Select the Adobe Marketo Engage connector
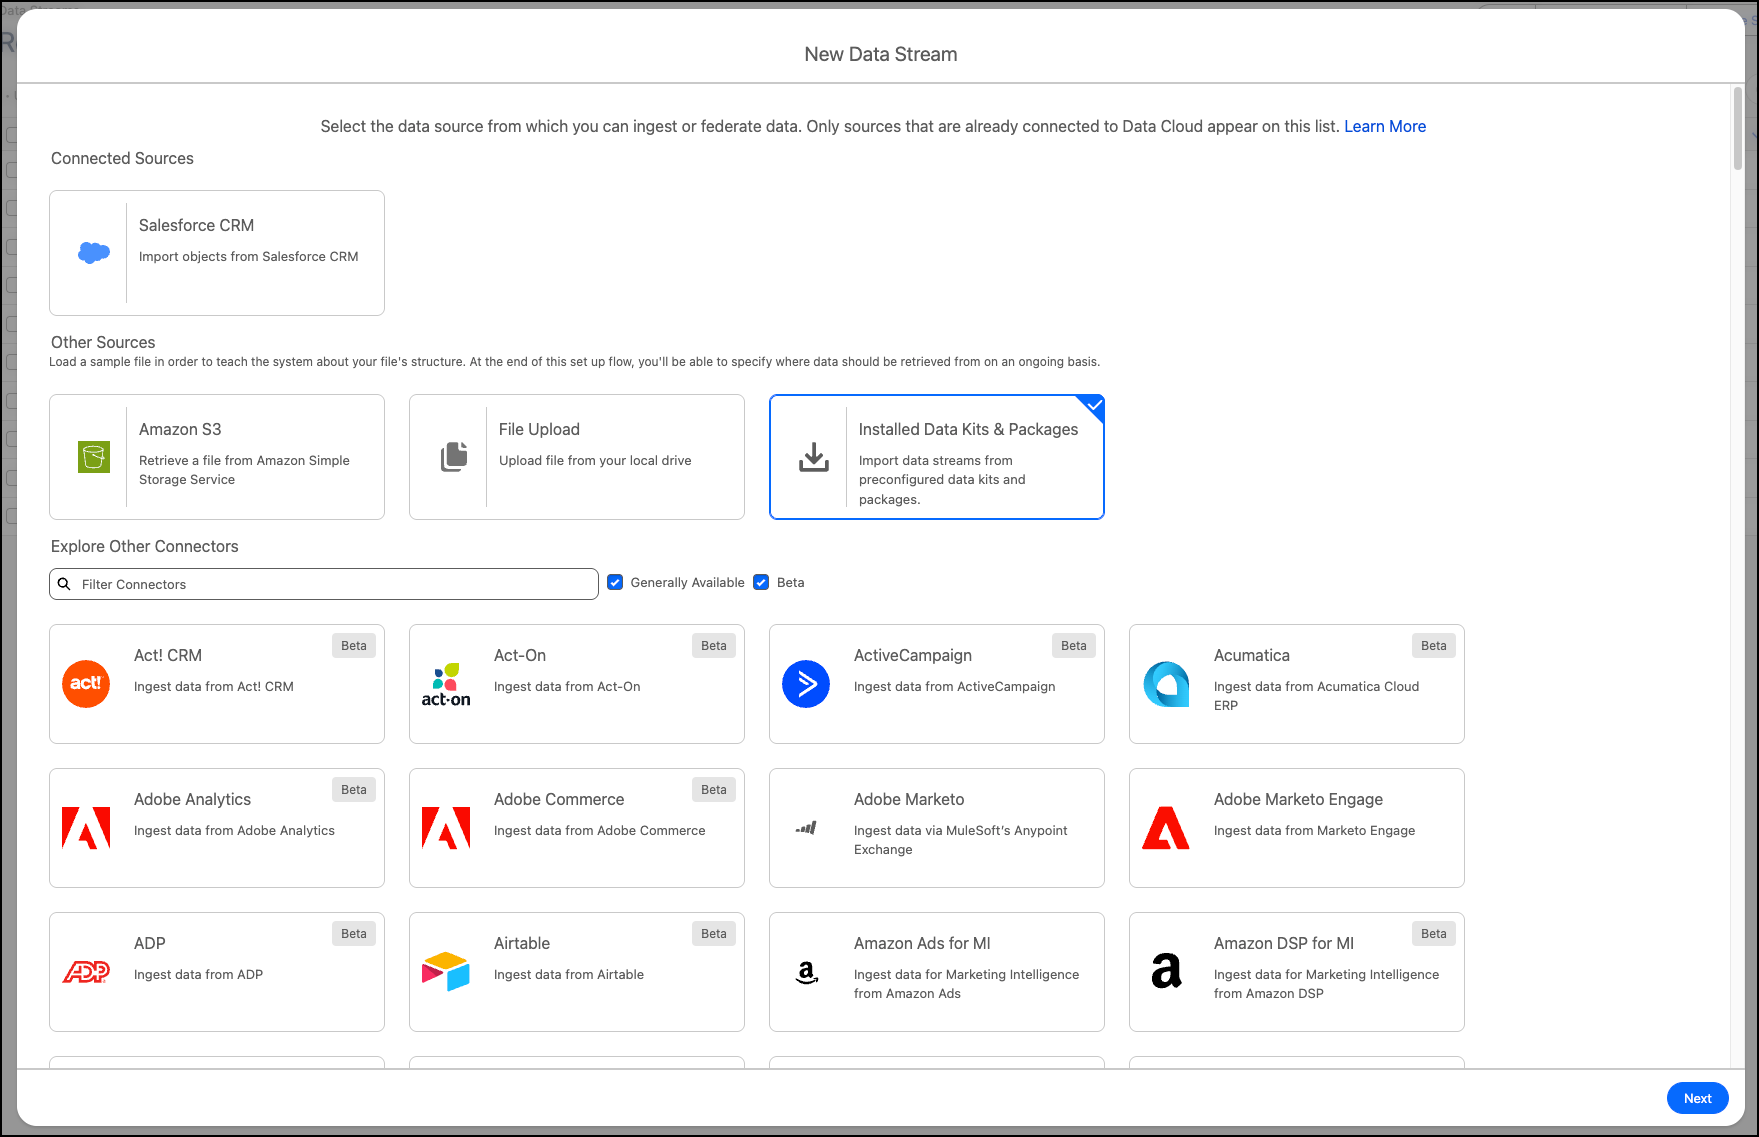The height and width of the screenshot is (1137, 1759). (x=1296, y=828)
